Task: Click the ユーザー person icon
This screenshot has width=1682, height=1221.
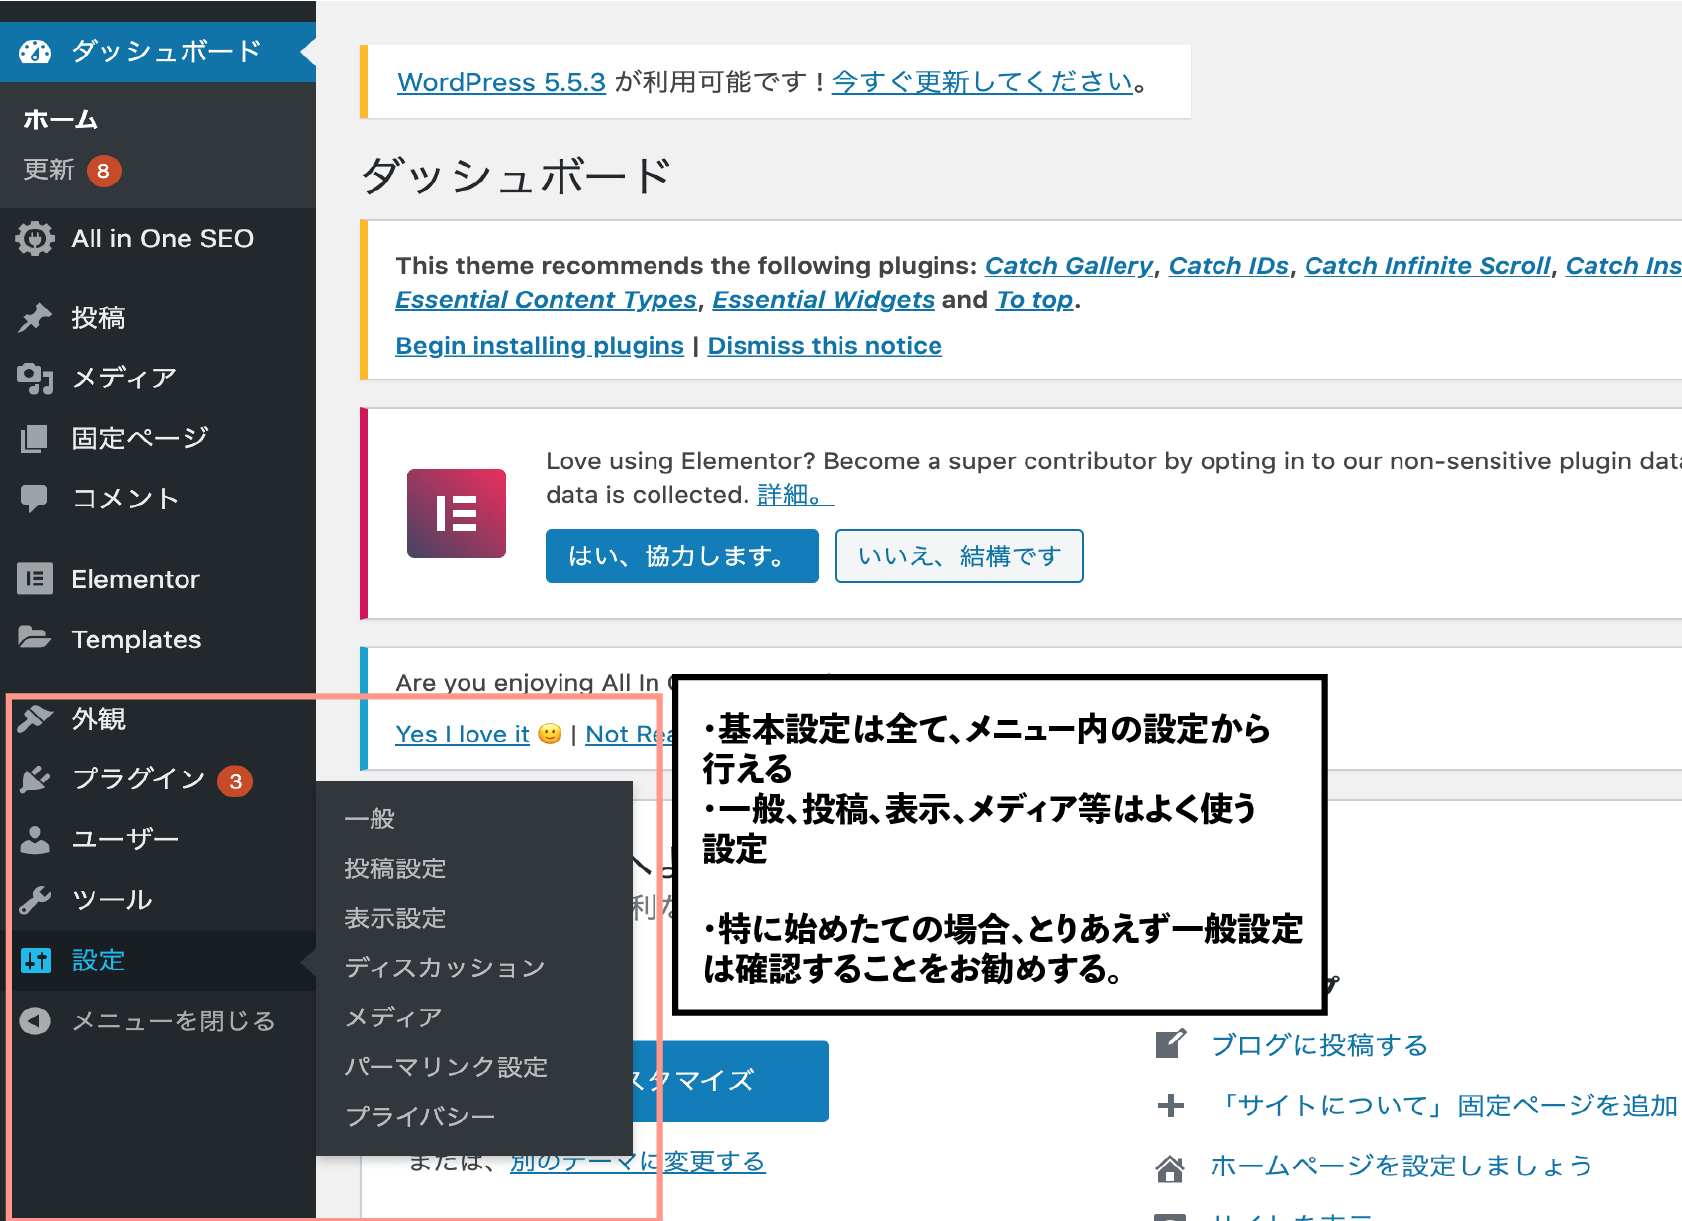Action: (35, 839)
